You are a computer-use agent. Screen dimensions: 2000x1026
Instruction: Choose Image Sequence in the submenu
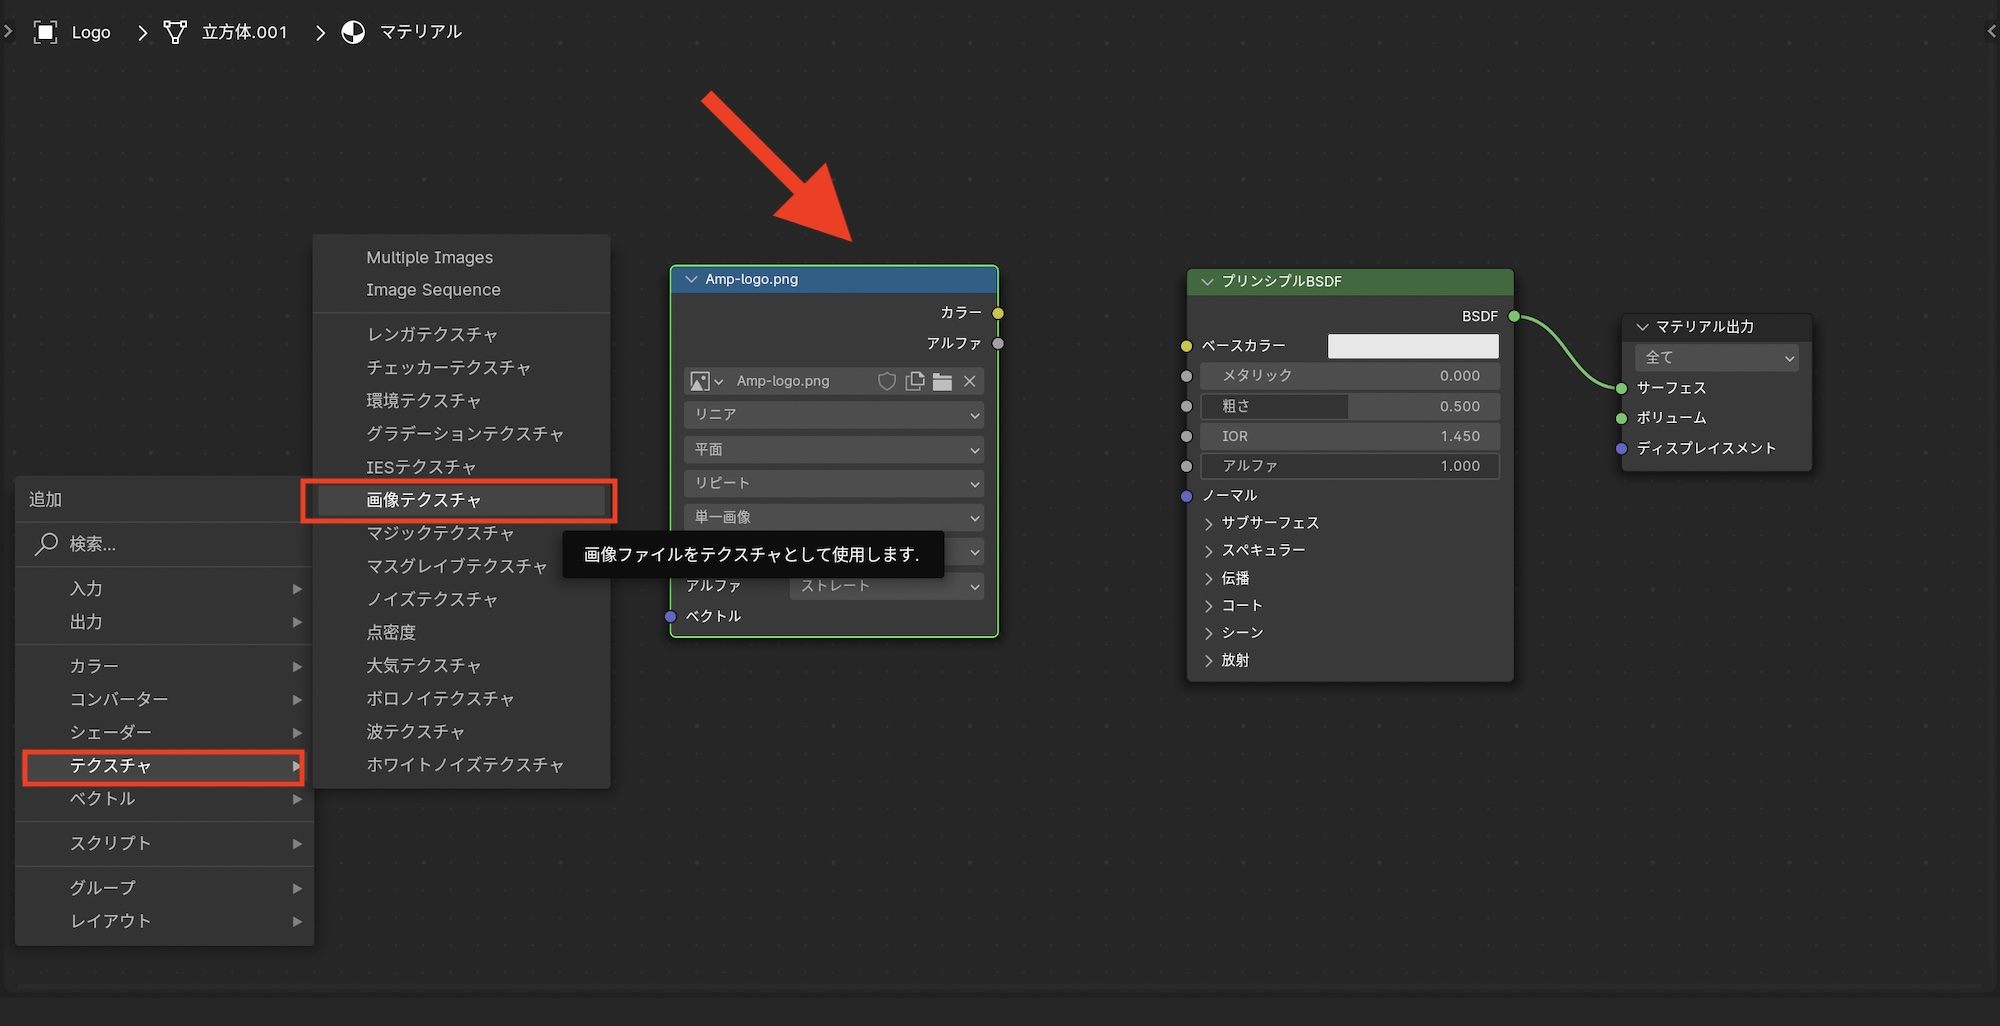(x=433, y=290)
